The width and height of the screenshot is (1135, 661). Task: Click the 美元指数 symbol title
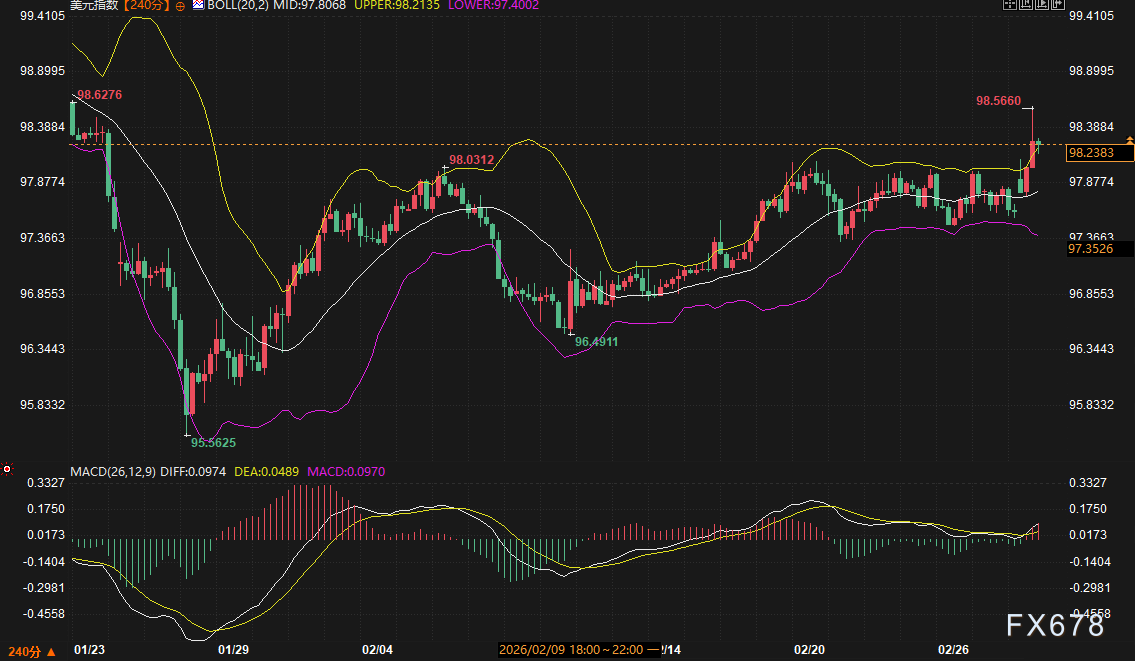96,6
